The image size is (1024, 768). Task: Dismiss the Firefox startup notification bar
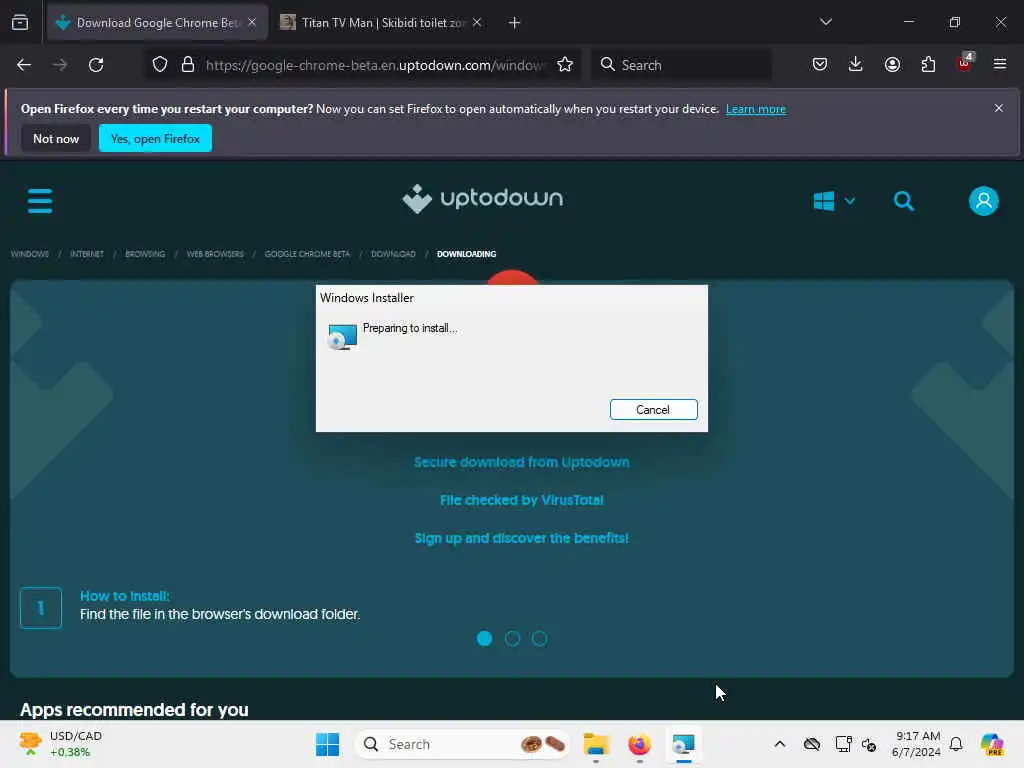(999, 108)
